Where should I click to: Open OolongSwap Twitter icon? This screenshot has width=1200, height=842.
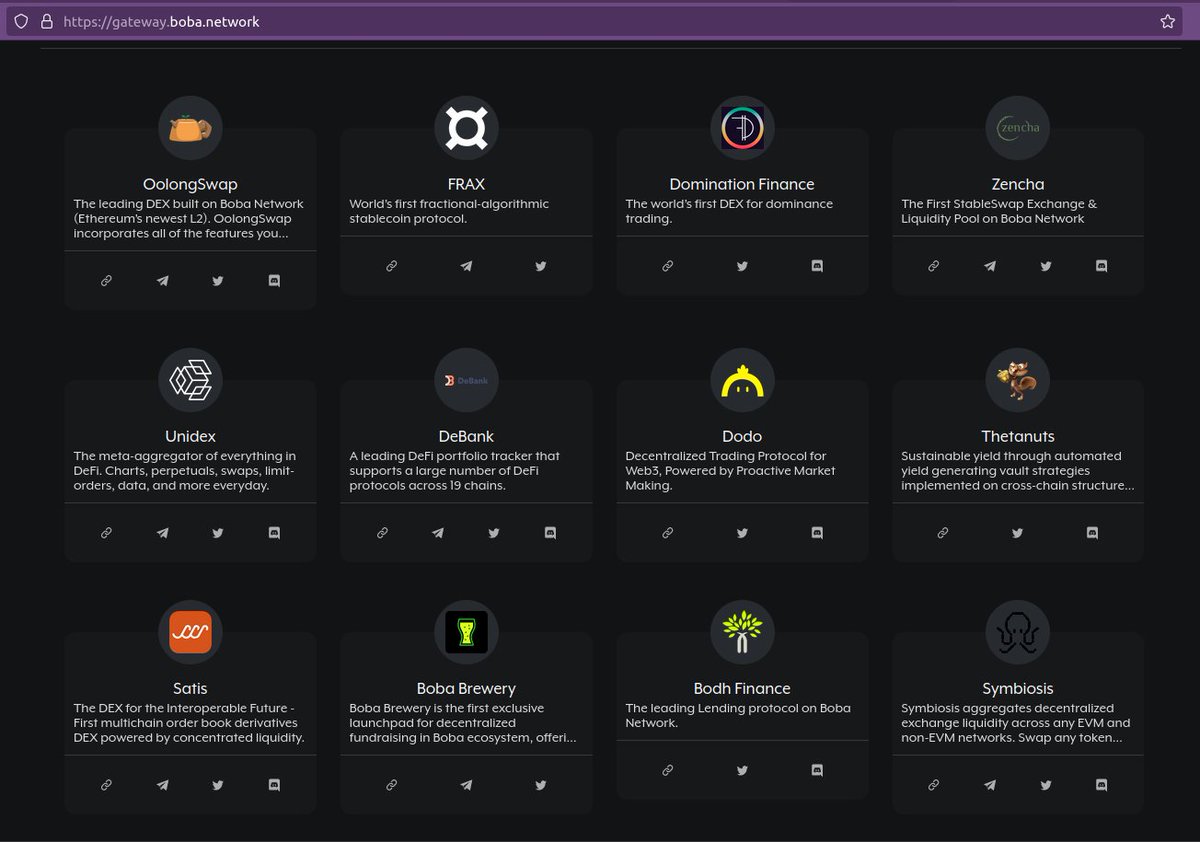click(x=218, y=281)
